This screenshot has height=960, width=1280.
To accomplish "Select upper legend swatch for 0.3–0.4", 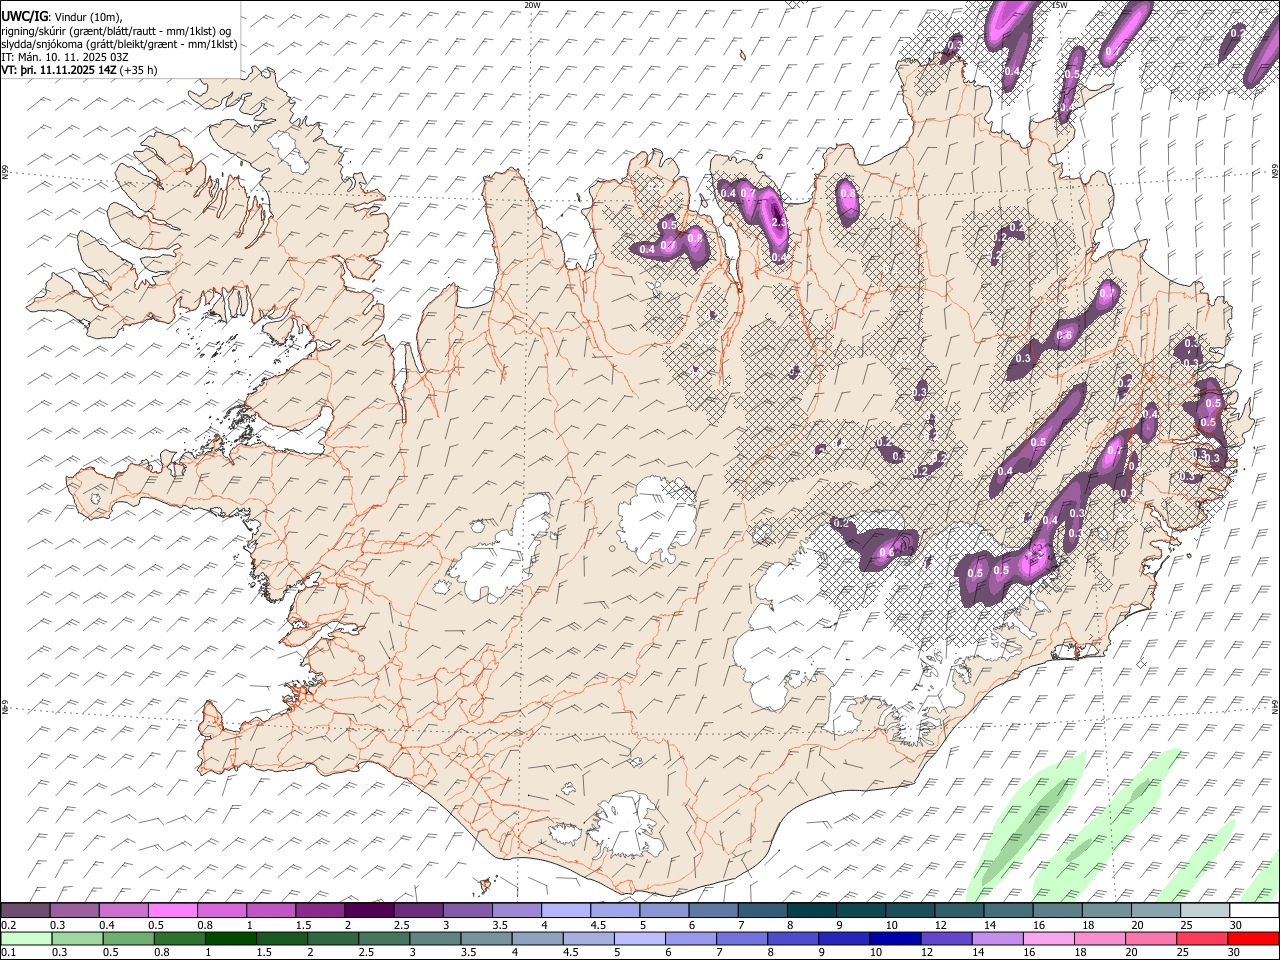I will point(75,910).
